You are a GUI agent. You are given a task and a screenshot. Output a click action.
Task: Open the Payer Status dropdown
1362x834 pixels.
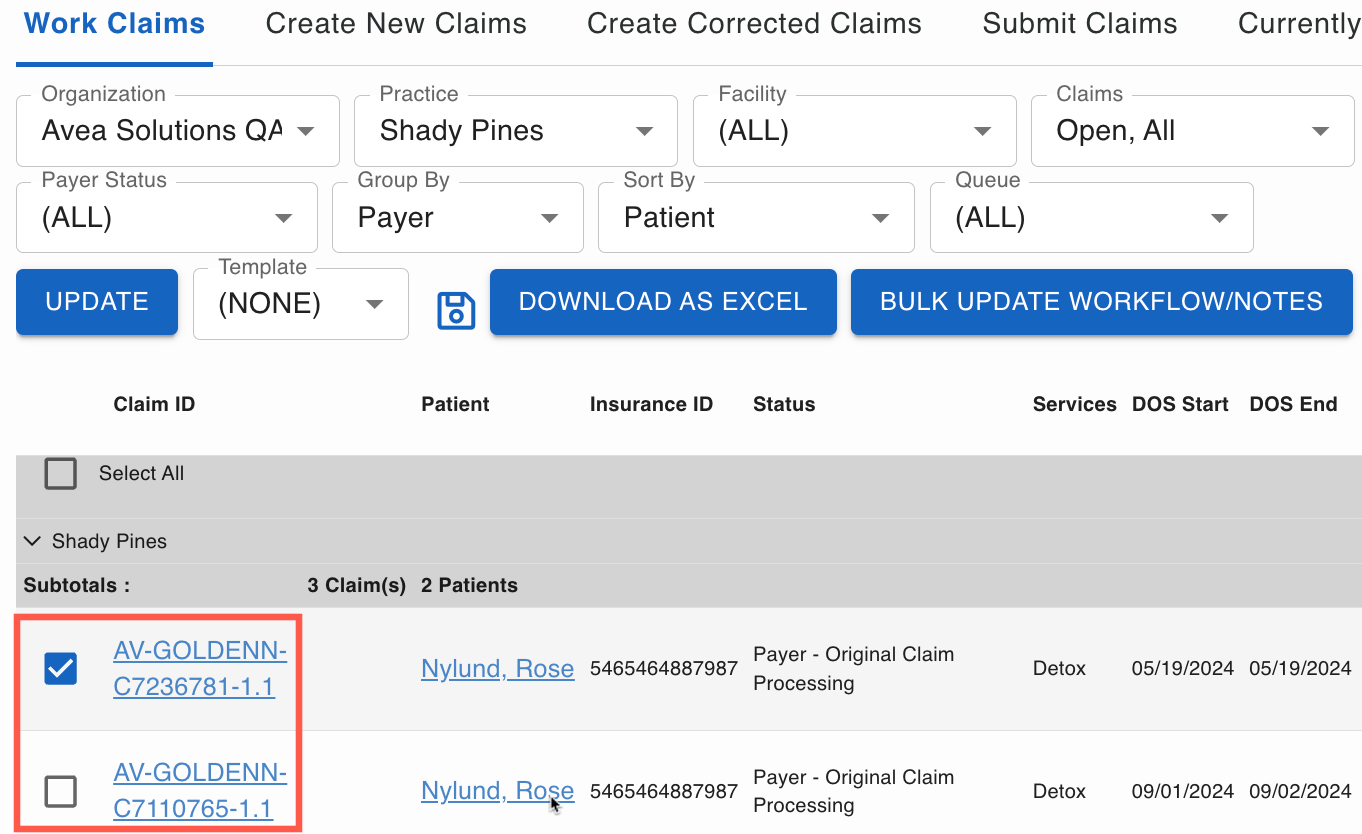[x=167, y=218]
